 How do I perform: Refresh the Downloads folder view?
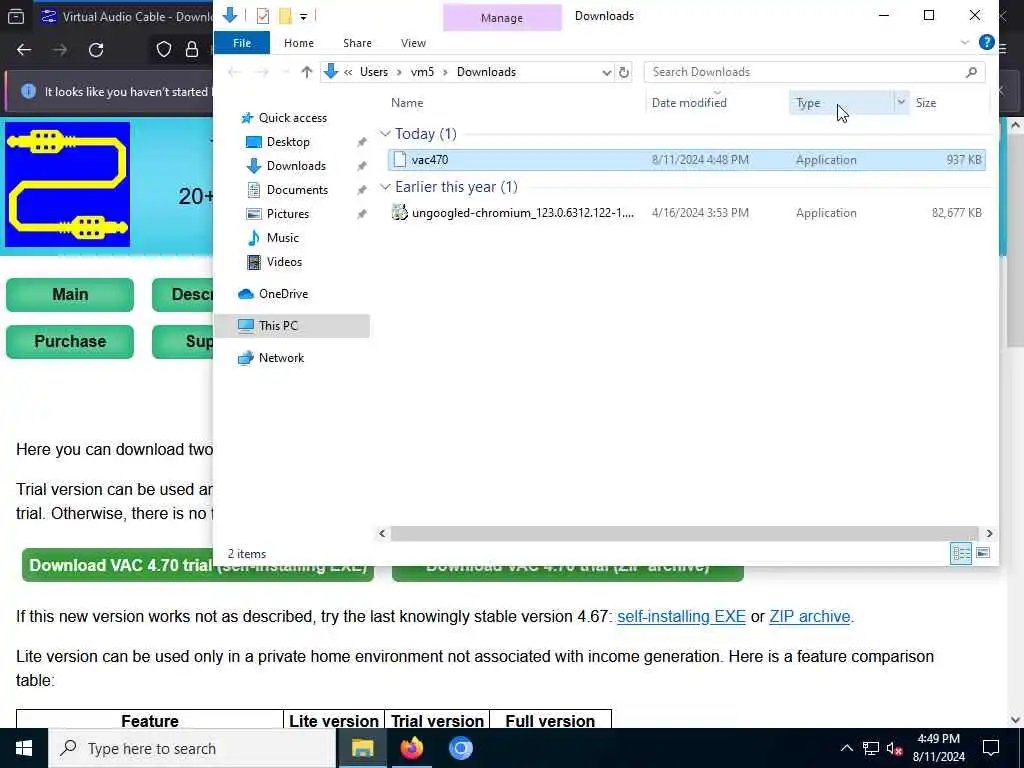click(x=624, y=72)
